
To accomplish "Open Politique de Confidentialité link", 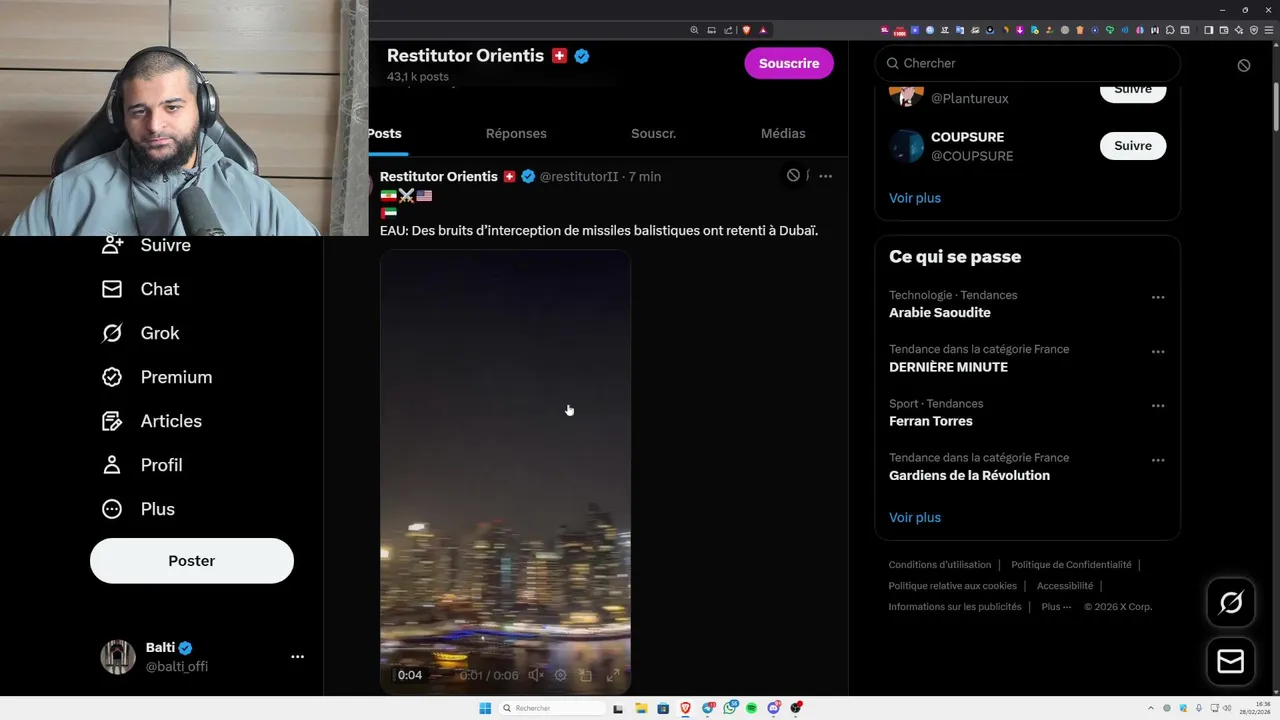I will pyautogui.click(x=1071, y=565).
